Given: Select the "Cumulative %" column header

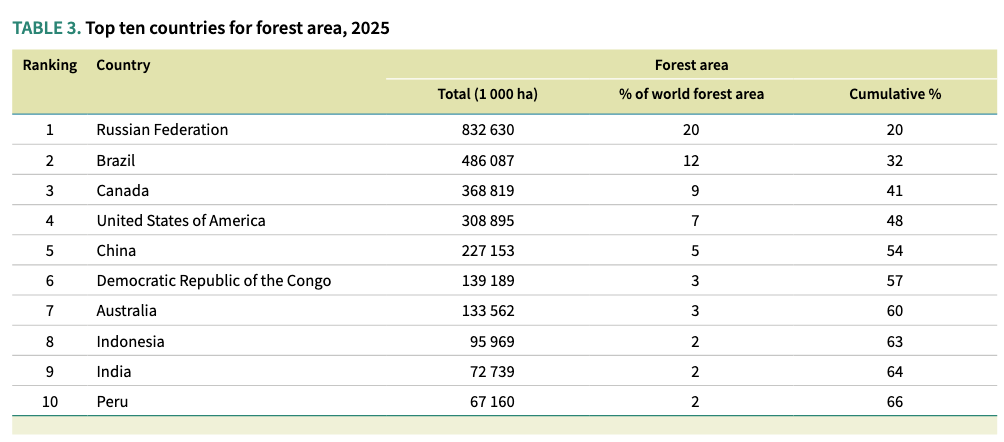Looking at the screenshot, I should click(x=894, y=94).
